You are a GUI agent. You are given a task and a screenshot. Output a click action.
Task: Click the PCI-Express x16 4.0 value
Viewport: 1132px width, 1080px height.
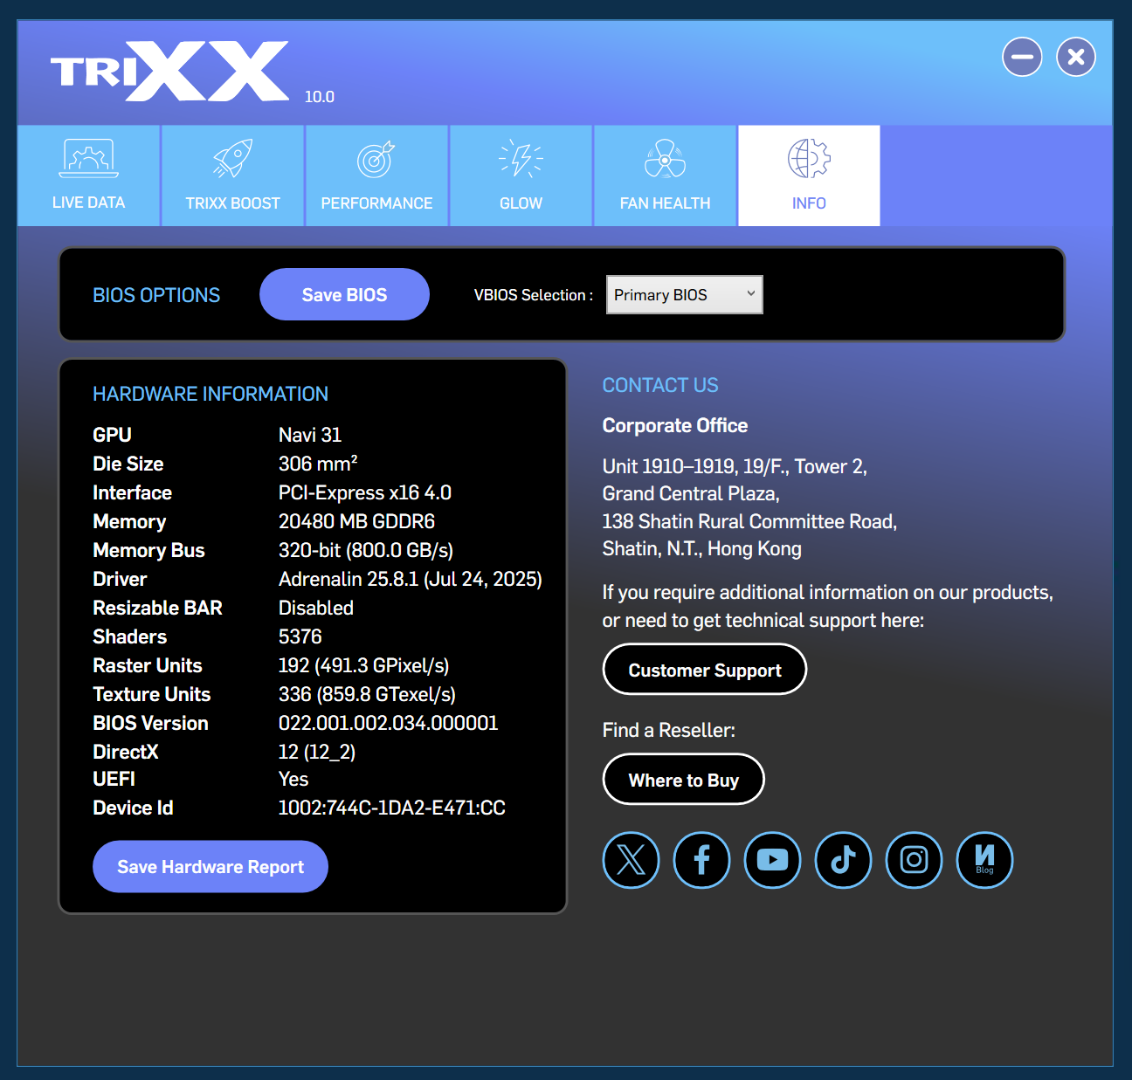[365, 492]
